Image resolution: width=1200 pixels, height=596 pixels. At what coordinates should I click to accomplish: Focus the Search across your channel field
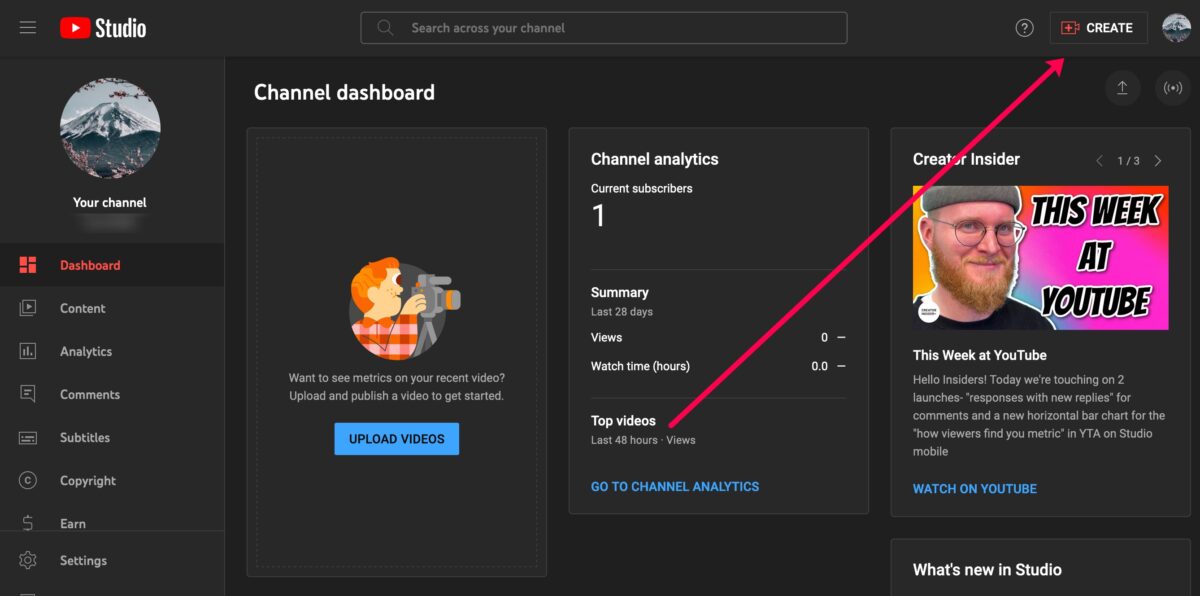[604, 28]
